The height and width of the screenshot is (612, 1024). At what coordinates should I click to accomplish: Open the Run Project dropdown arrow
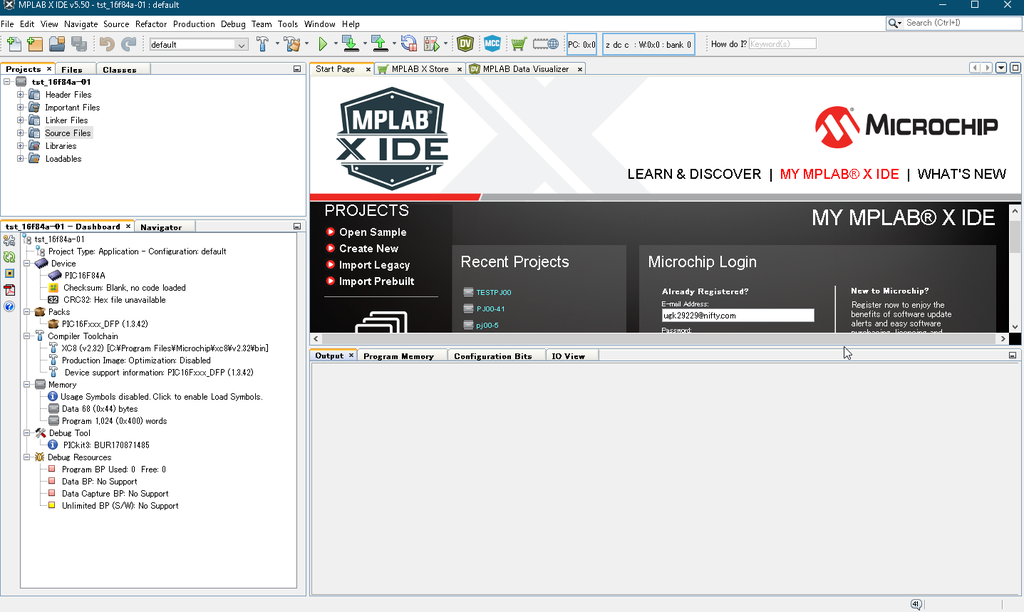336,44
